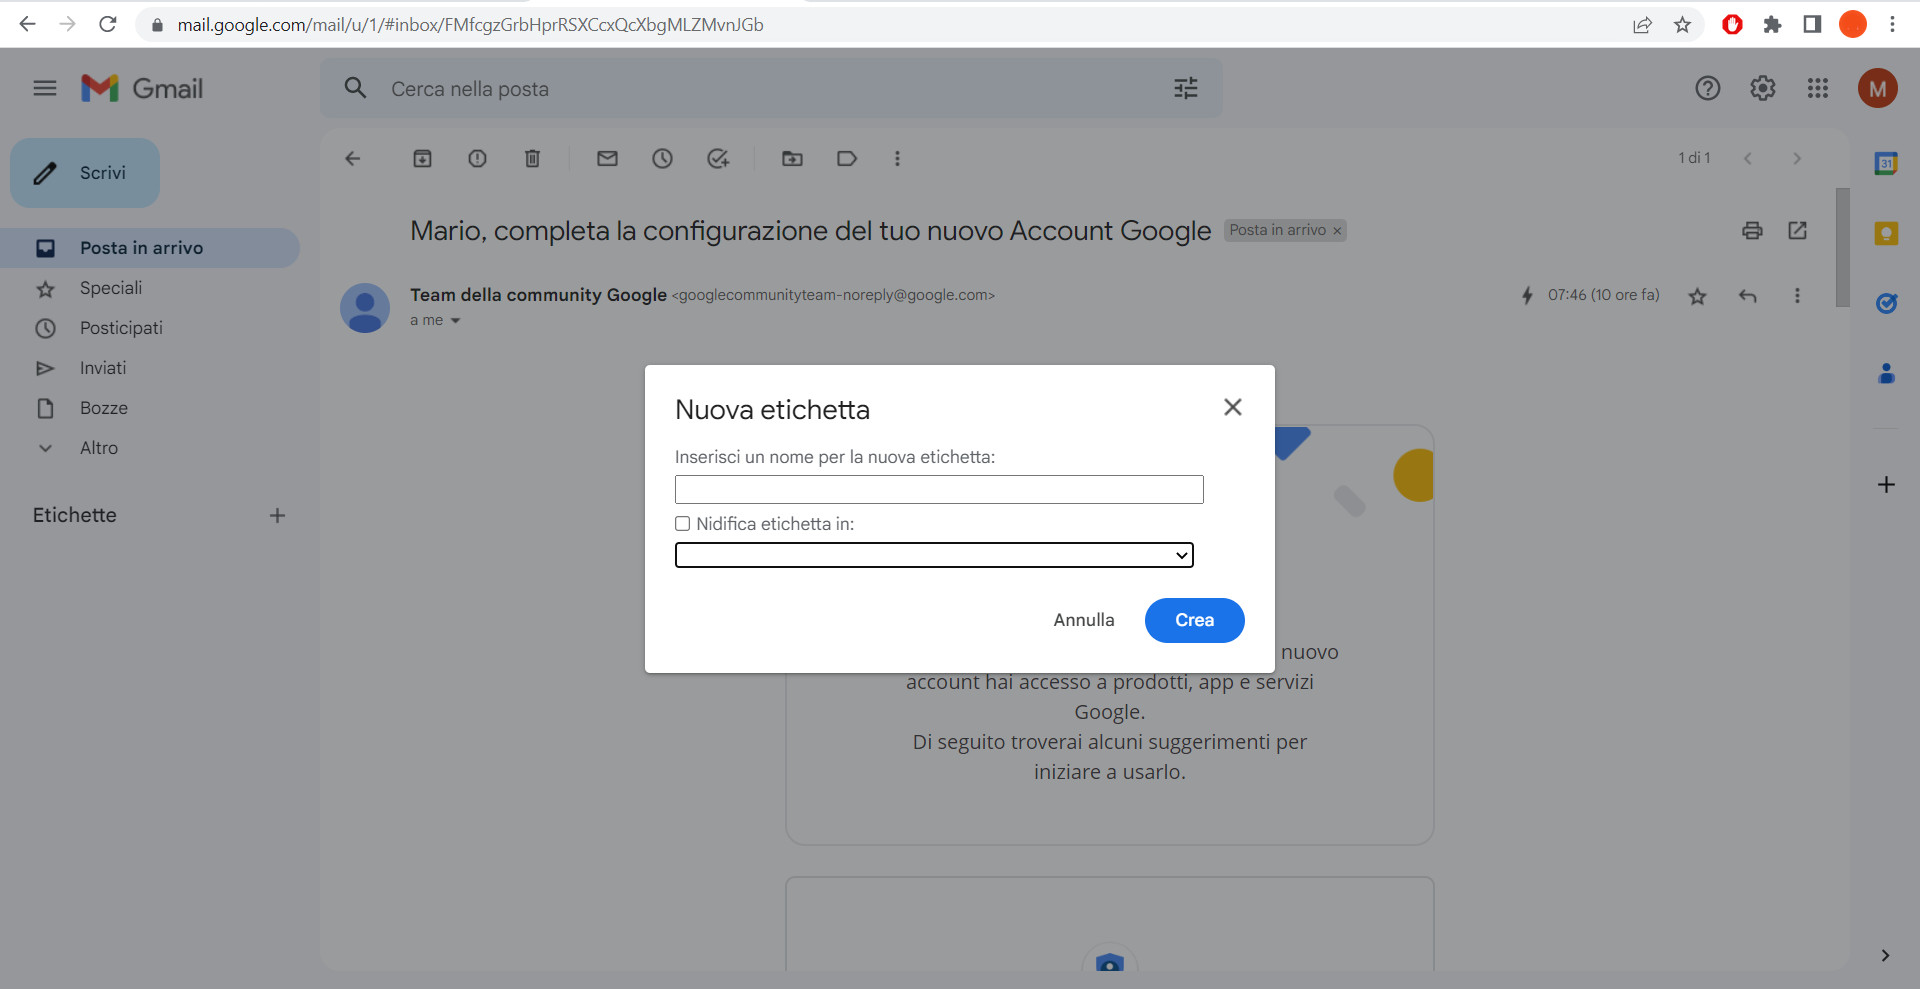The width and height of the screenshot is (1920, 989).
Task: Go to Posta in arrivo
Action: click(x=141, y=247)
